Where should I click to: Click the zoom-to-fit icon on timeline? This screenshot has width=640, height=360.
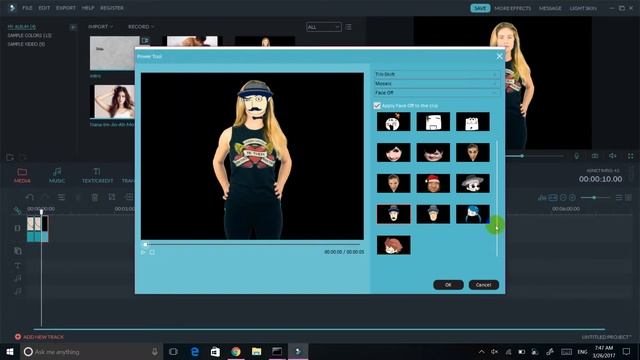point(553,198)
